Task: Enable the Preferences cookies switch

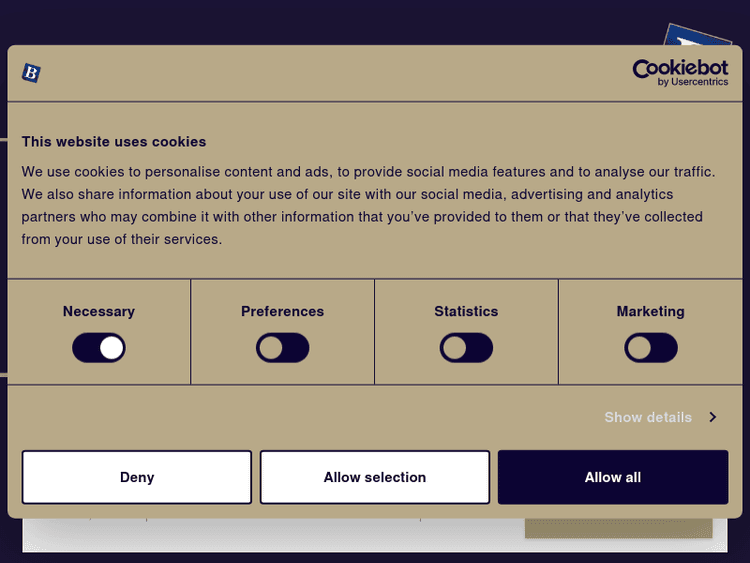Action: click(x=283, y=348)
